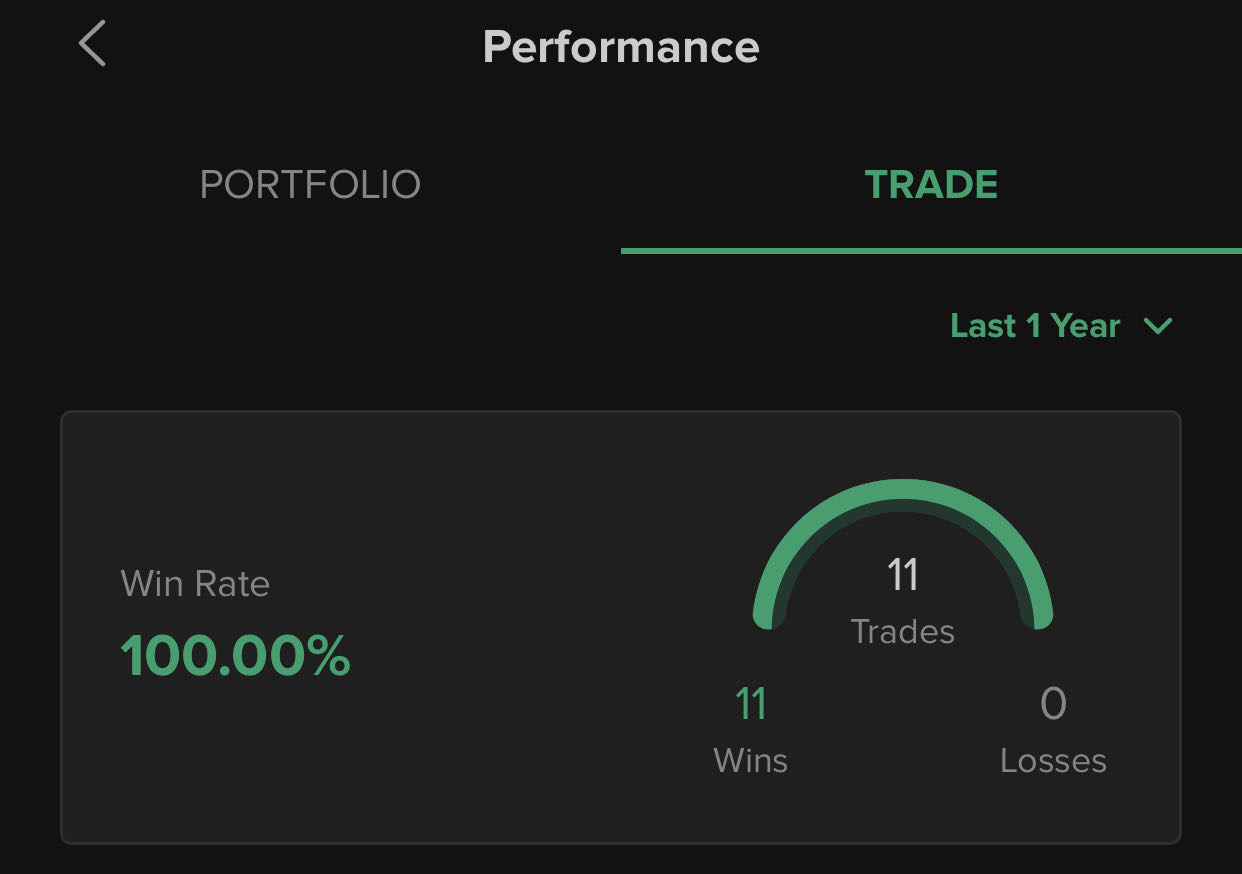Tap the right end of gauge arc
This screenshot has height=874, width=1242.
(x=1040, y=615)
